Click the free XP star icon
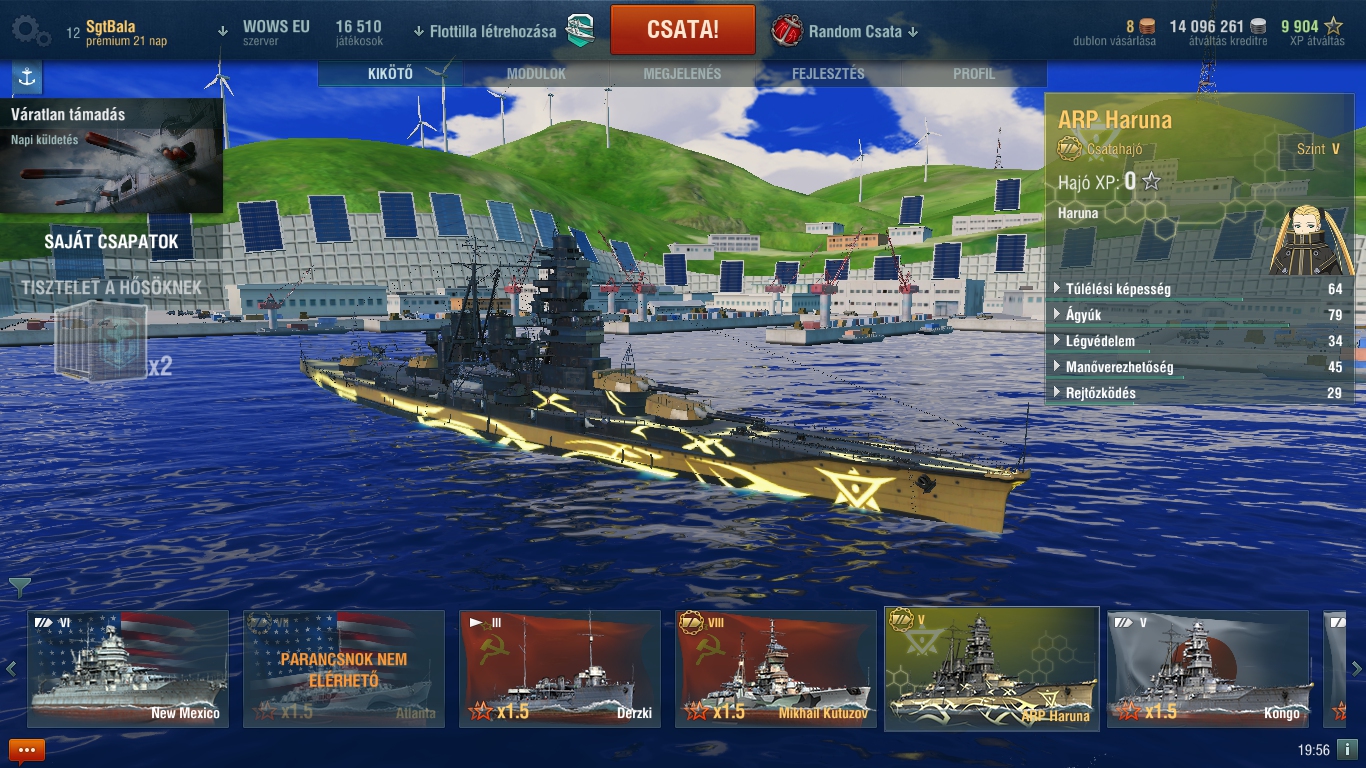 [x=1334, y=27]
